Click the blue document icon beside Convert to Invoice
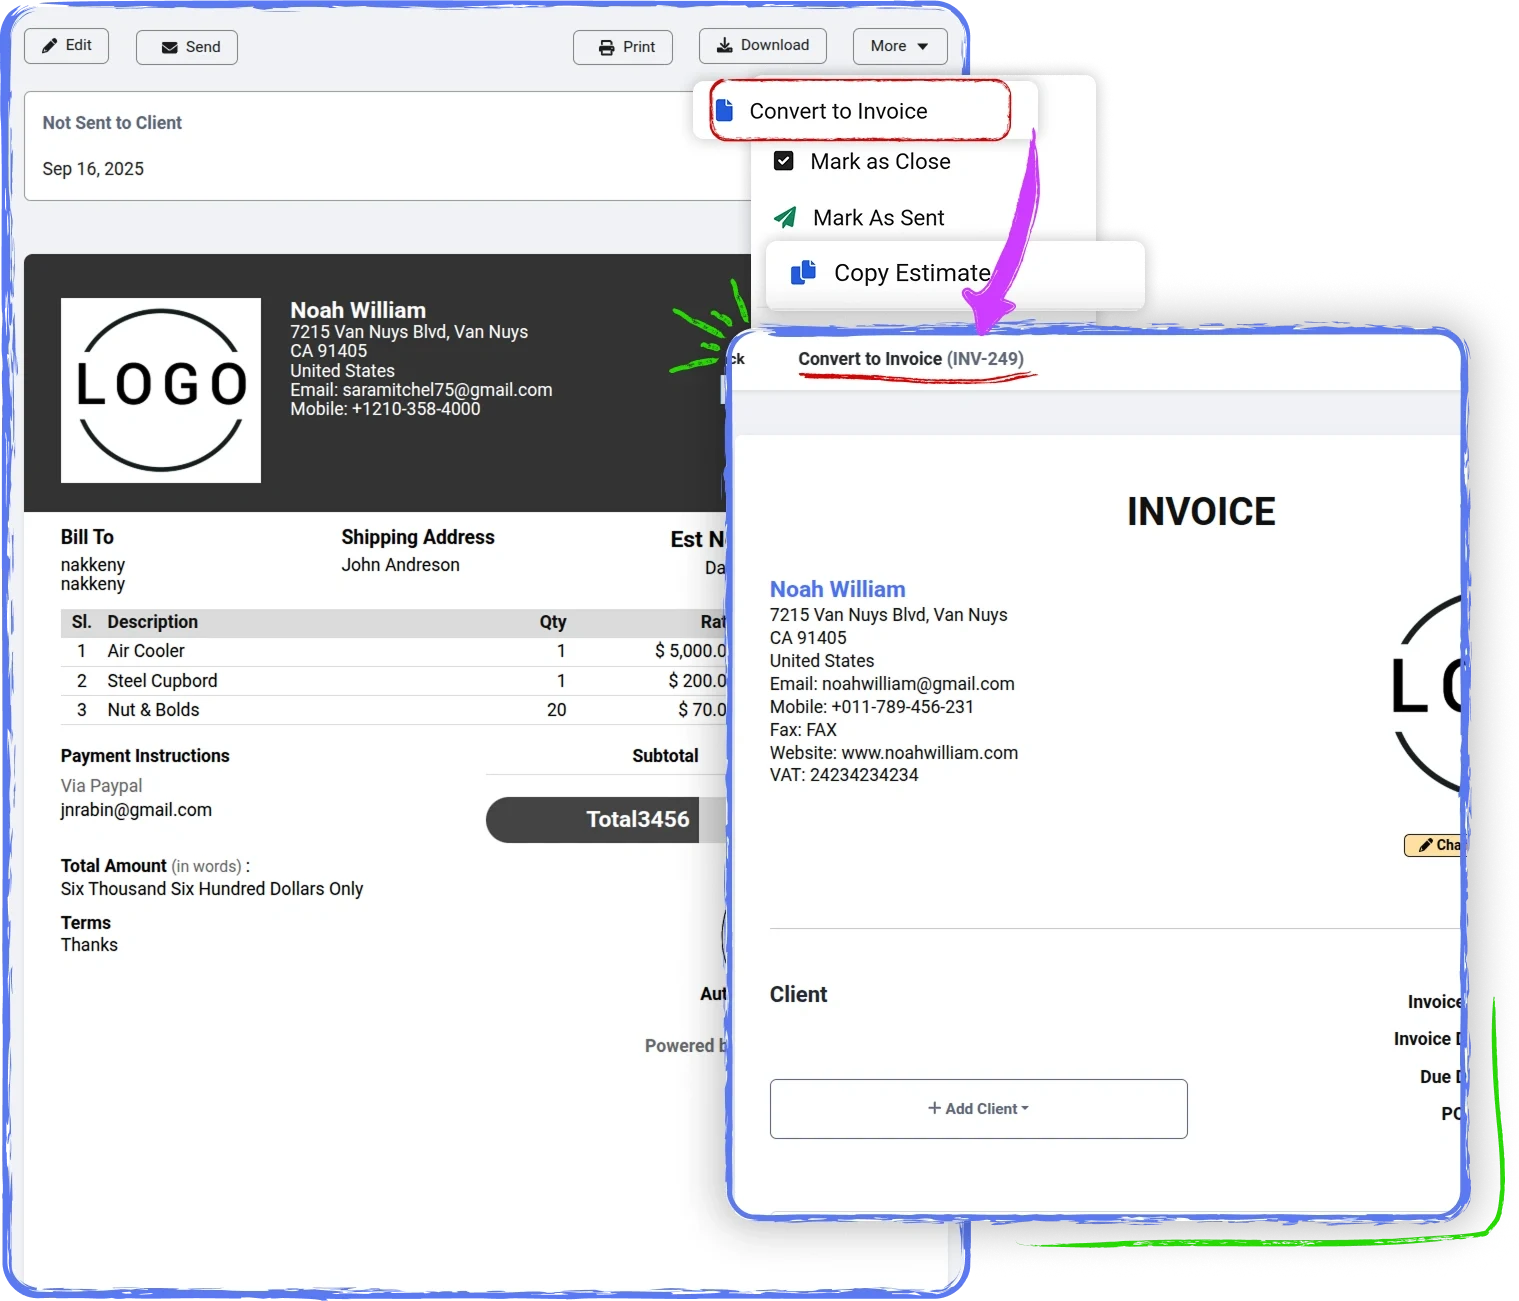Viewport: 1519px width, 1301px height. coord(725,110)
